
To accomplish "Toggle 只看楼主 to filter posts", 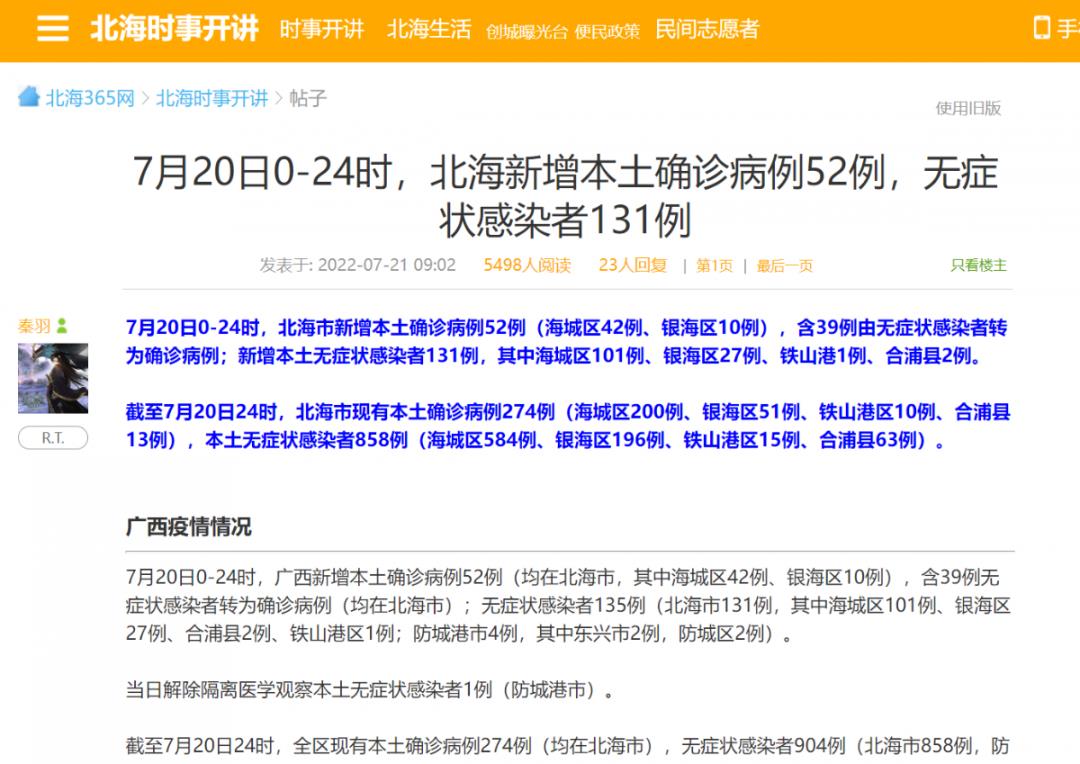I will tap(978, 265).
